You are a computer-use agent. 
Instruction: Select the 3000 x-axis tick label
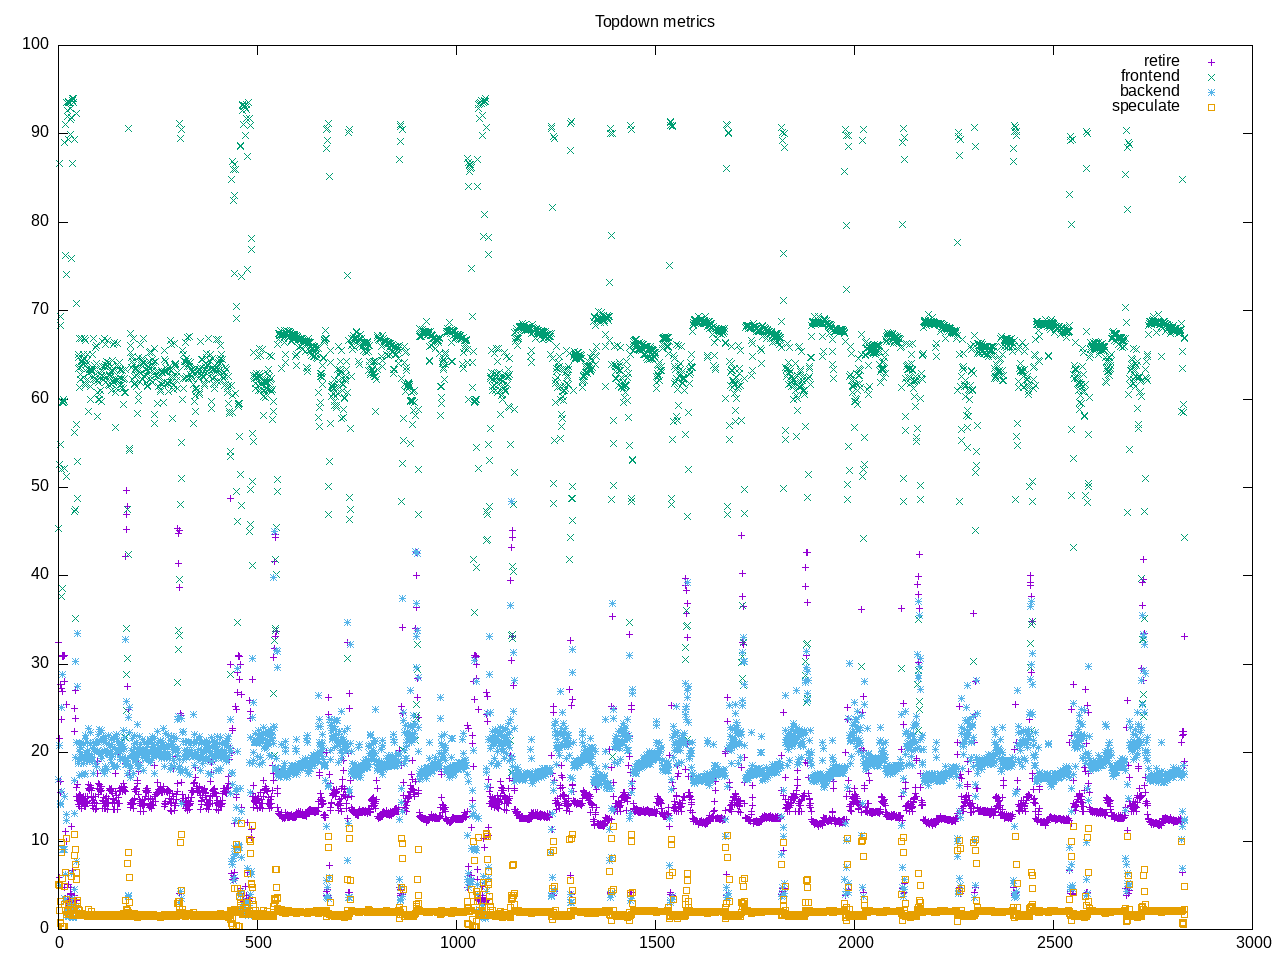(x=1252, y=942)
